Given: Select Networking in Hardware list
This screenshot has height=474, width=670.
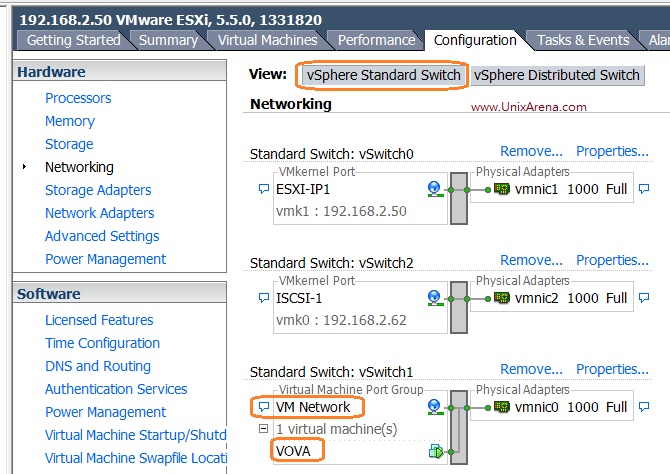Looking at the screenshot, I should tap(79, 167).
